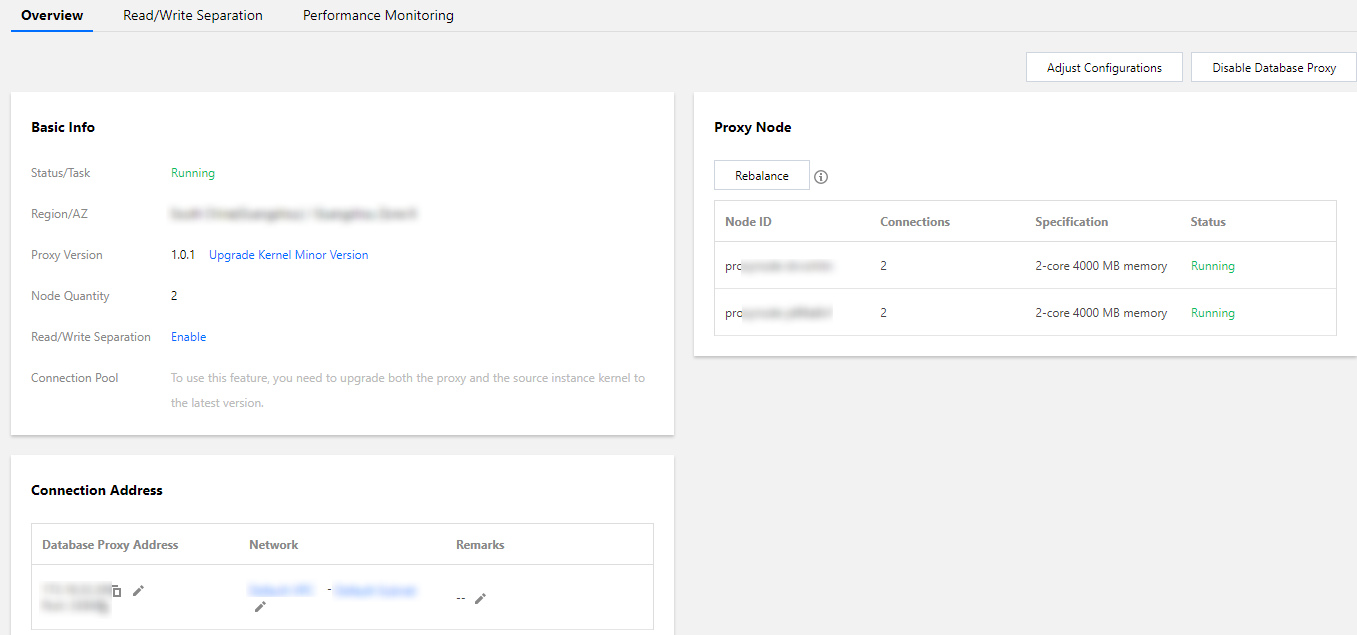Click the Specification column header

point(1071,222)
